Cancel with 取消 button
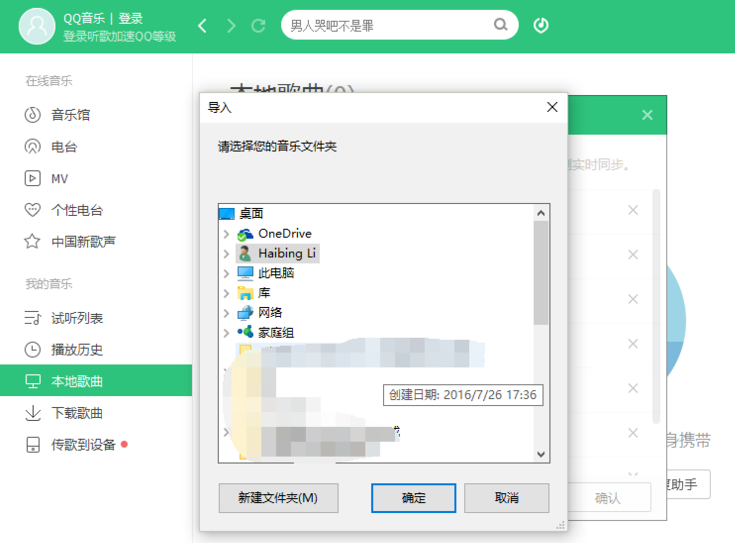This screenshot has width=735, height=543. pos(507,498)
